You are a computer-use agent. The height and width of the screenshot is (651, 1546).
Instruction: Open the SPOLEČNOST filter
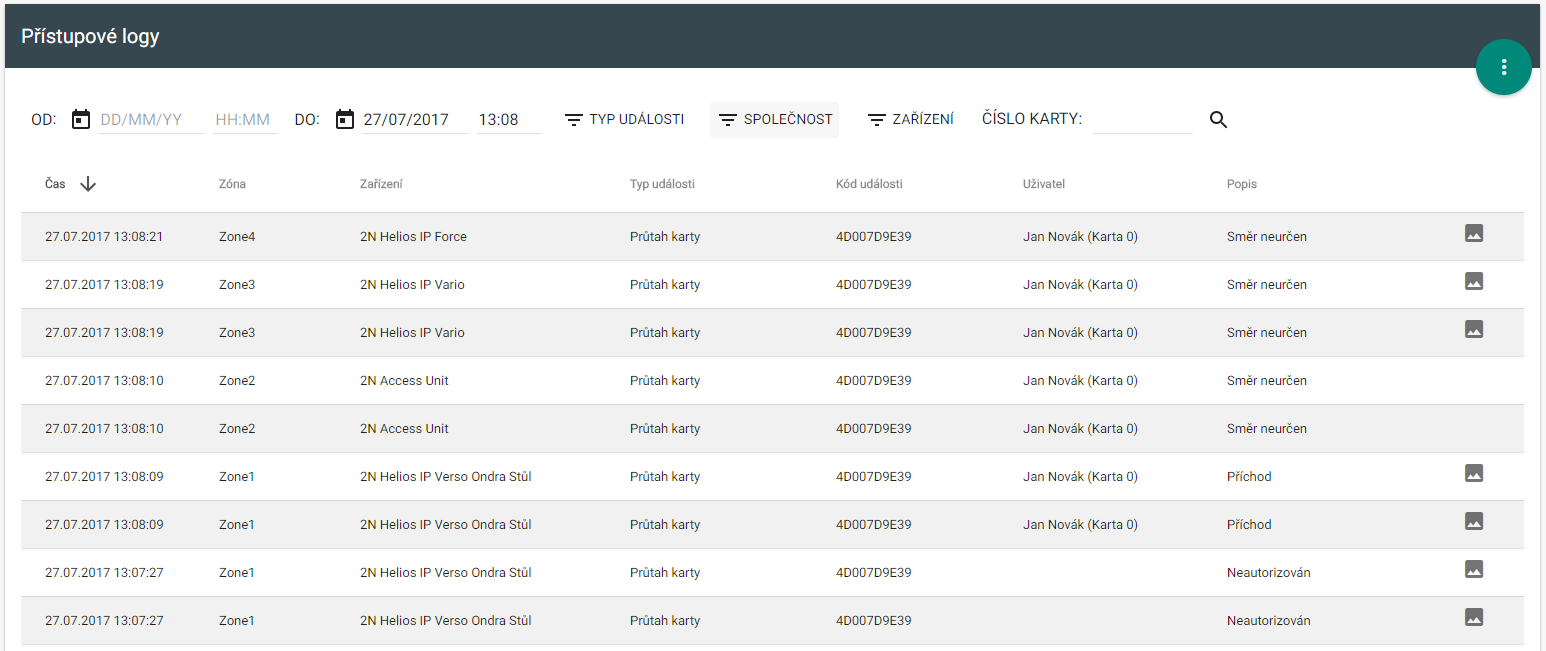(774, 120)
